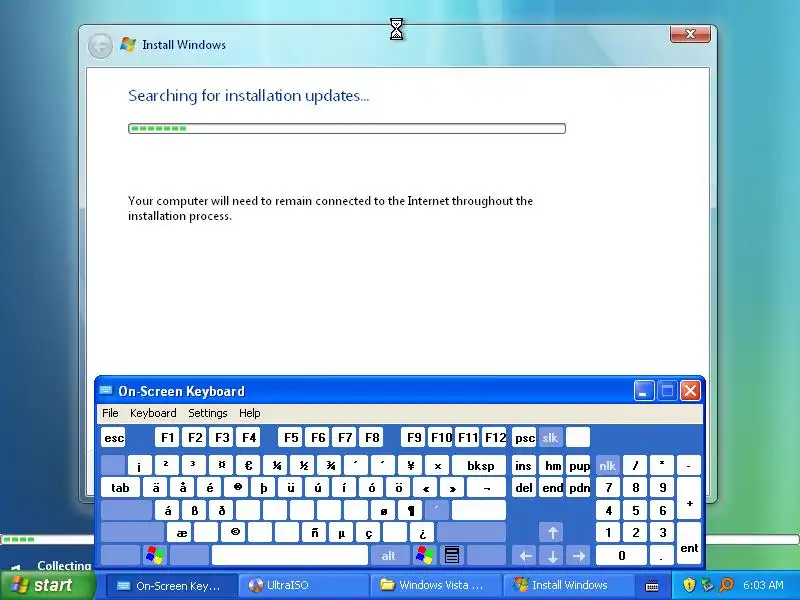Viewport: 800px width, 600px height.
Task: Click the end key
Action: 553,488
